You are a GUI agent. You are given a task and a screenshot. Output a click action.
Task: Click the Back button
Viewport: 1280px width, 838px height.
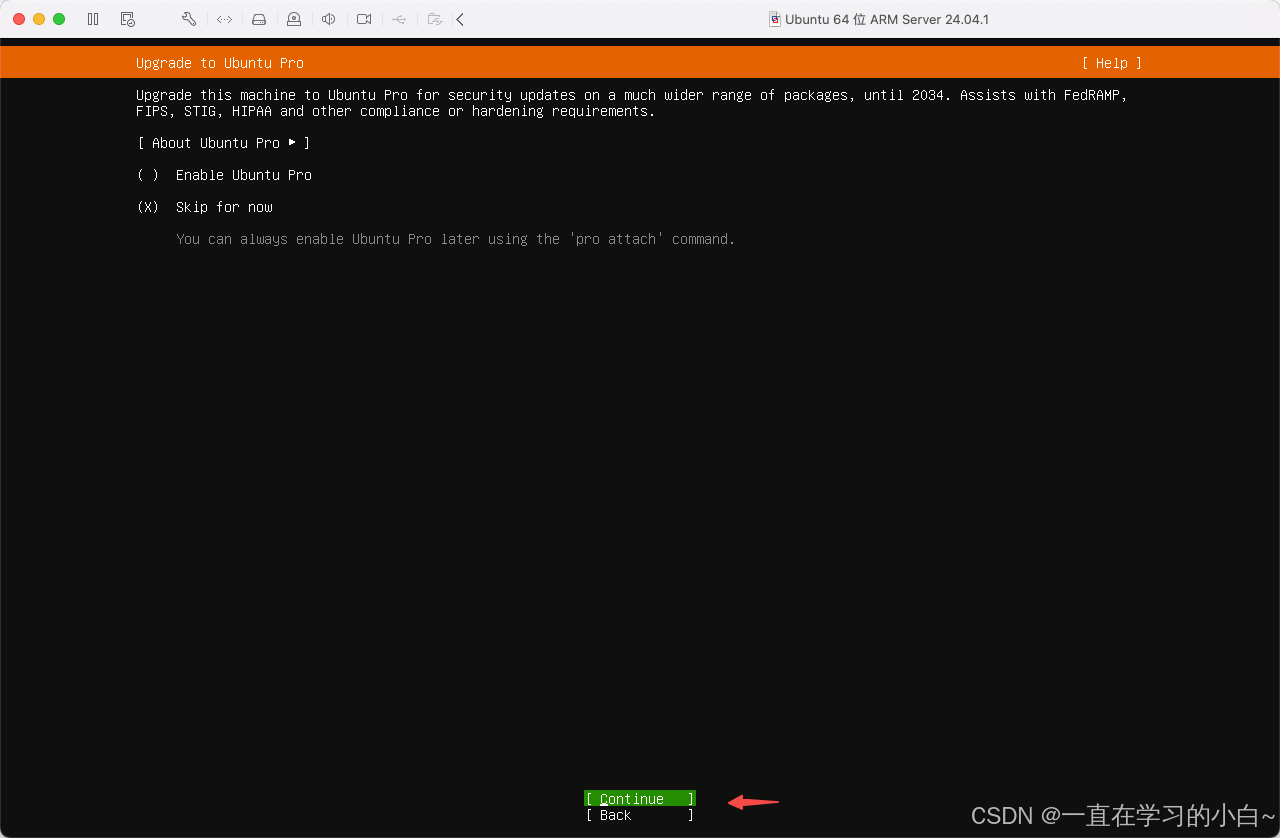tap(640, 815)
